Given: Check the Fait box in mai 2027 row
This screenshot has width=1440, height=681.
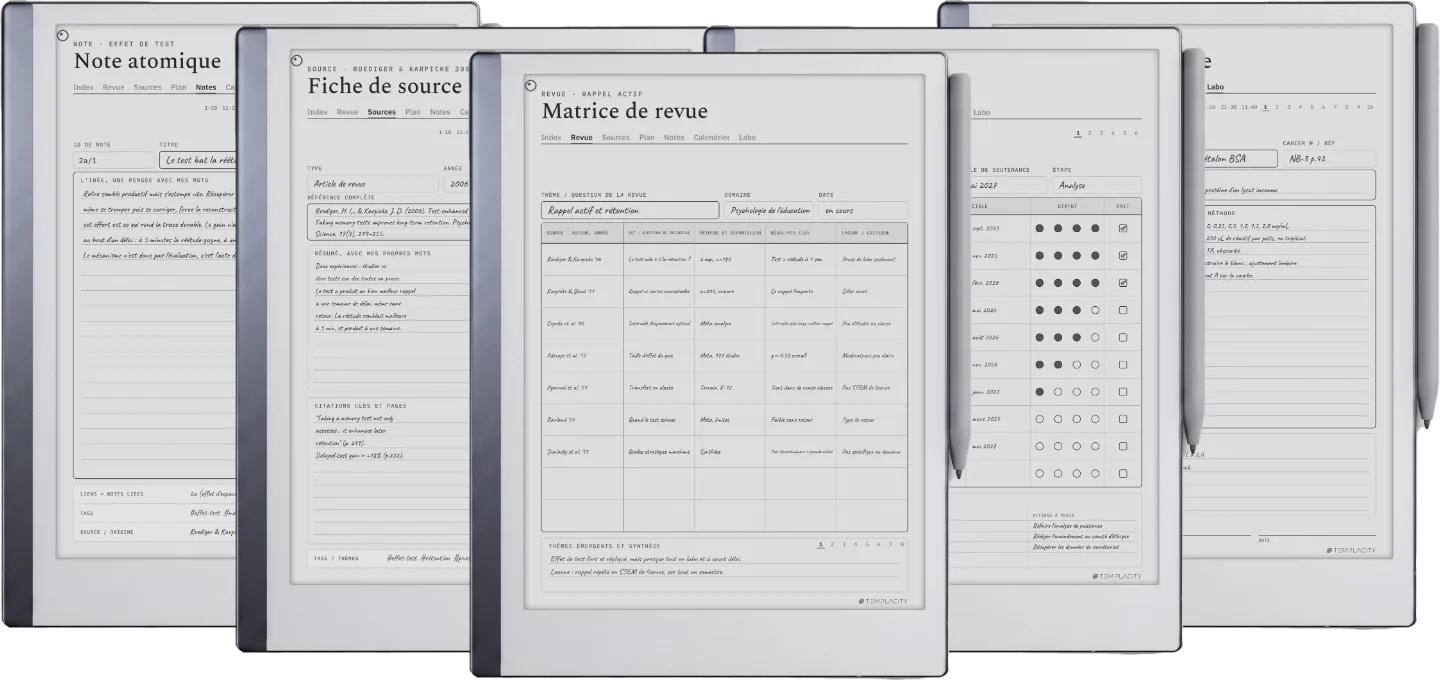Looking at the screenshot, I should 1123,446.
